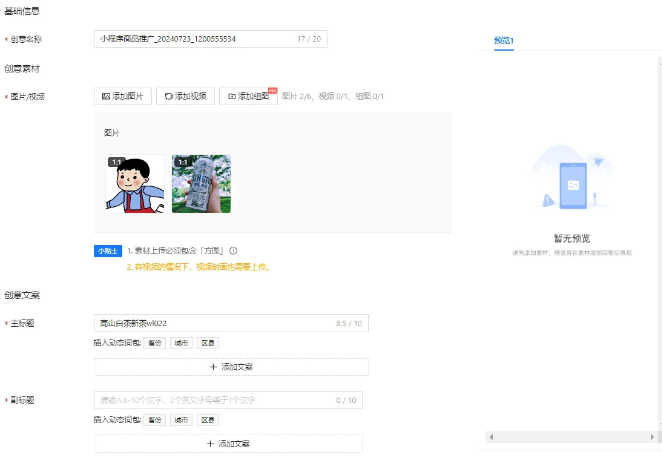Insert 城市 word pack under 主标题
This screenshot has height=456, width=662.
coord(181,343)
